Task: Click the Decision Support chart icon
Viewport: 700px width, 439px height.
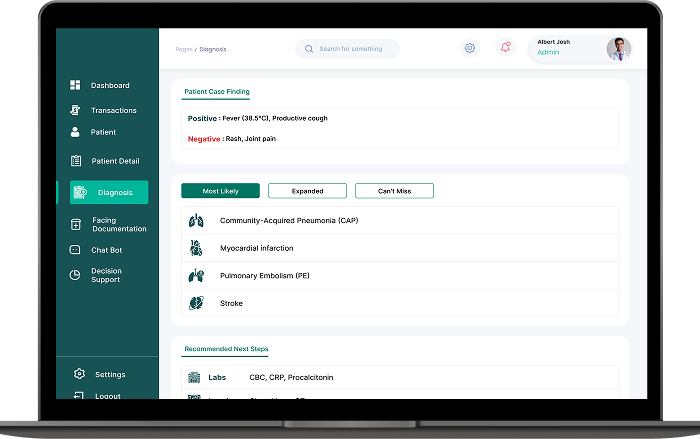Action: (75, 275)
